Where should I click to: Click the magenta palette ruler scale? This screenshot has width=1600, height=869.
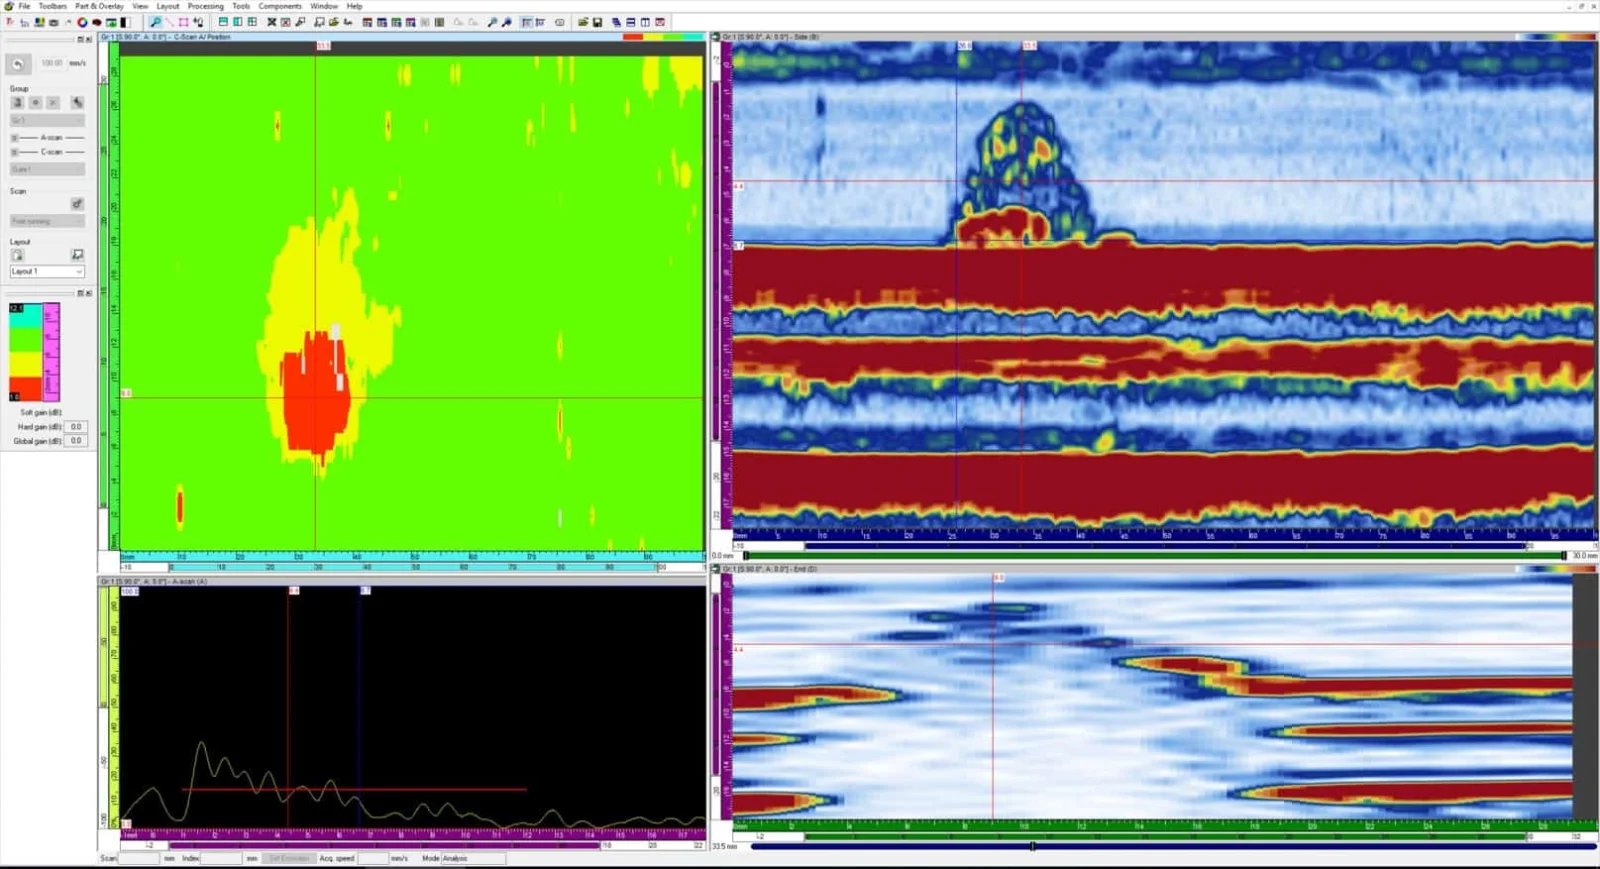(51, 352)
